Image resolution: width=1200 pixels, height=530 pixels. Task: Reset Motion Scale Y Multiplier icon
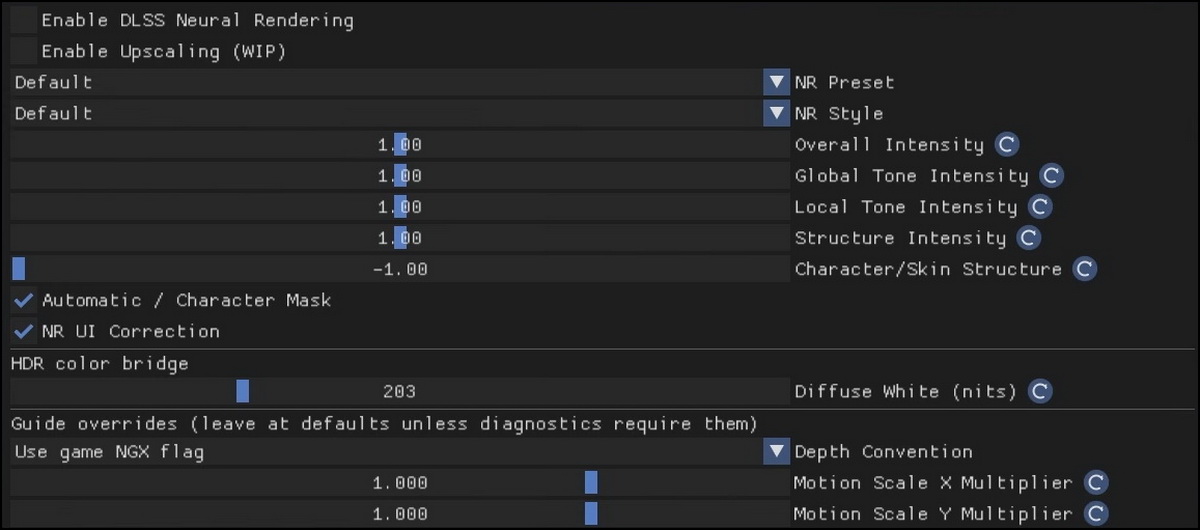pos(1096,514)
